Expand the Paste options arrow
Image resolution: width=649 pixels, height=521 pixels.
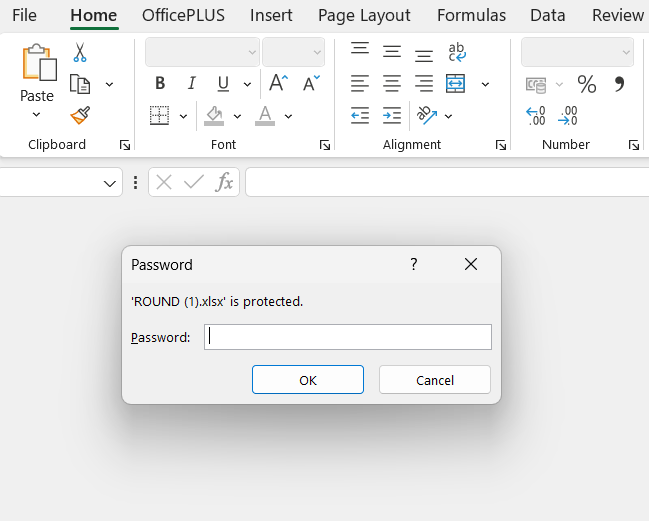pos(36,115)
